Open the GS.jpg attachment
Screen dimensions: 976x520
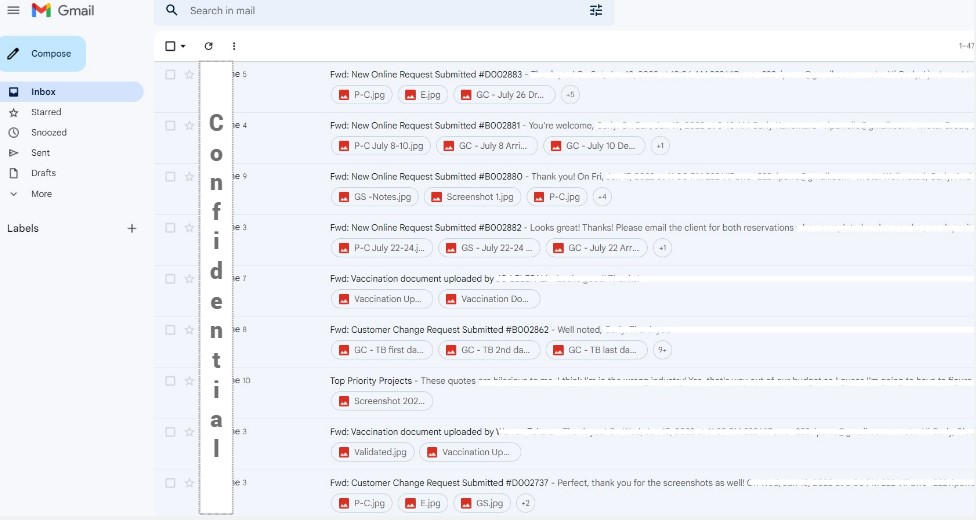482,503
